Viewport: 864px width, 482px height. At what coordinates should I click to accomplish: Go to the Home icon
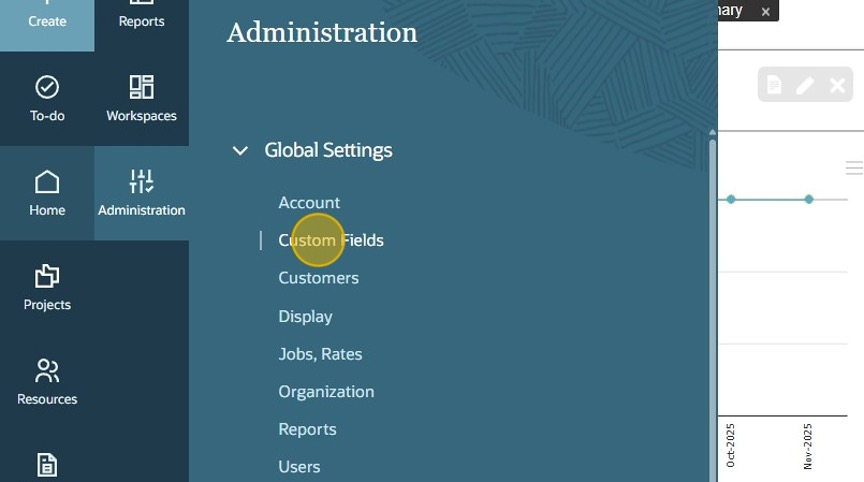click(x=47, y=182)
